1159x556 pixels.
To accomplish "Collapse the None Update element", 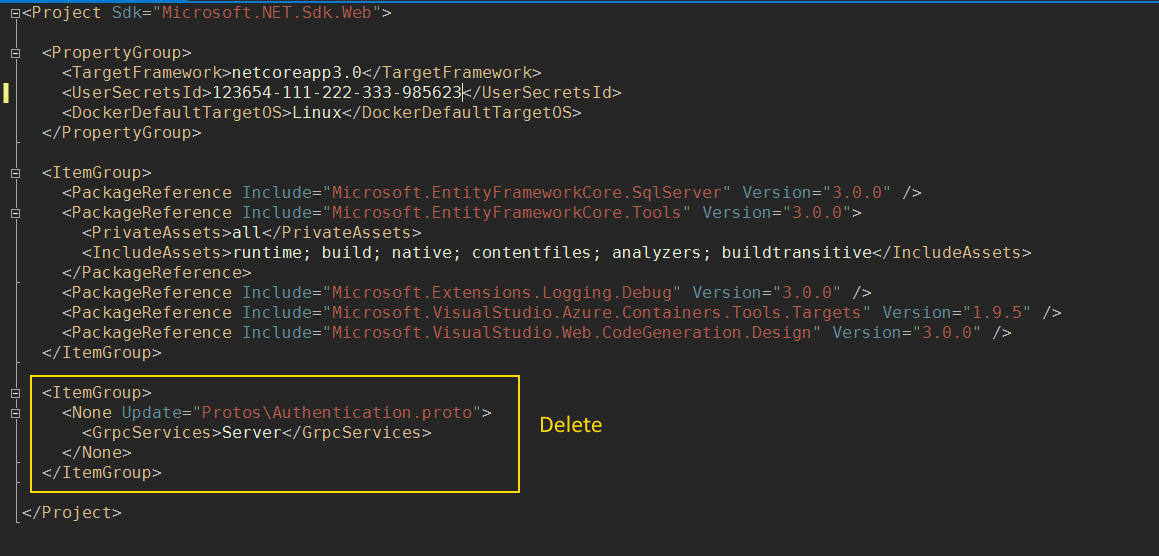I will pos(15,413).
